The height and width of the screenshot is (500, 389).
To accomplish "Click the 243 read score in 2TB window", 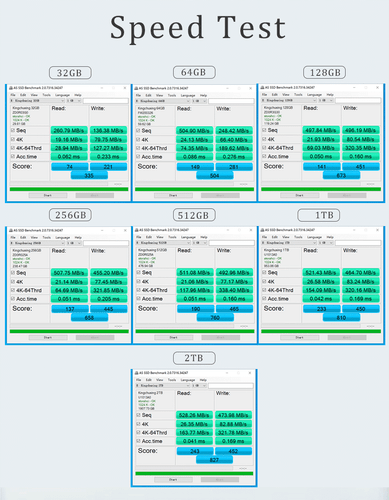I will [195, 451].
